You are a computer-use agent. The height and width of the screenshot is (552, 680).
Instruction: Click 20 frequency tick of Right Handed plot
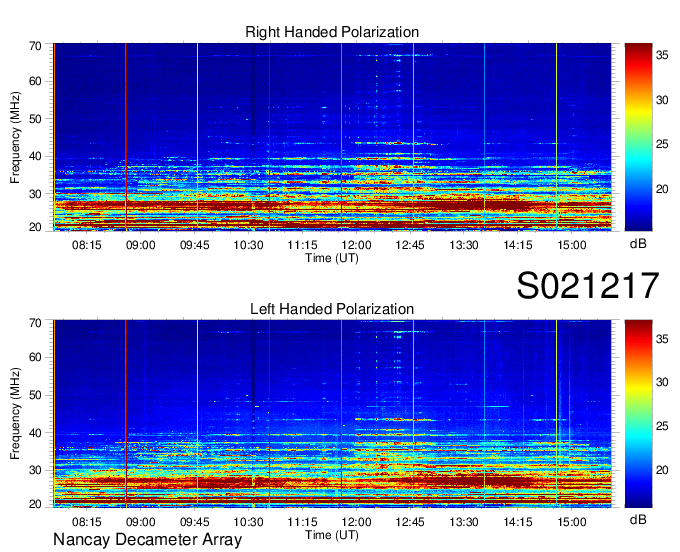36,227
